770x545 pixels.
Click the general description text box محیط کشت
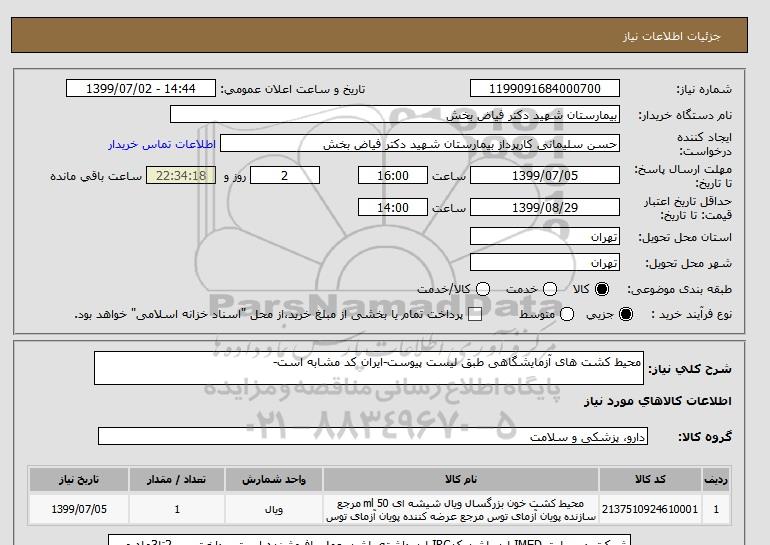(x=369, y=368)
